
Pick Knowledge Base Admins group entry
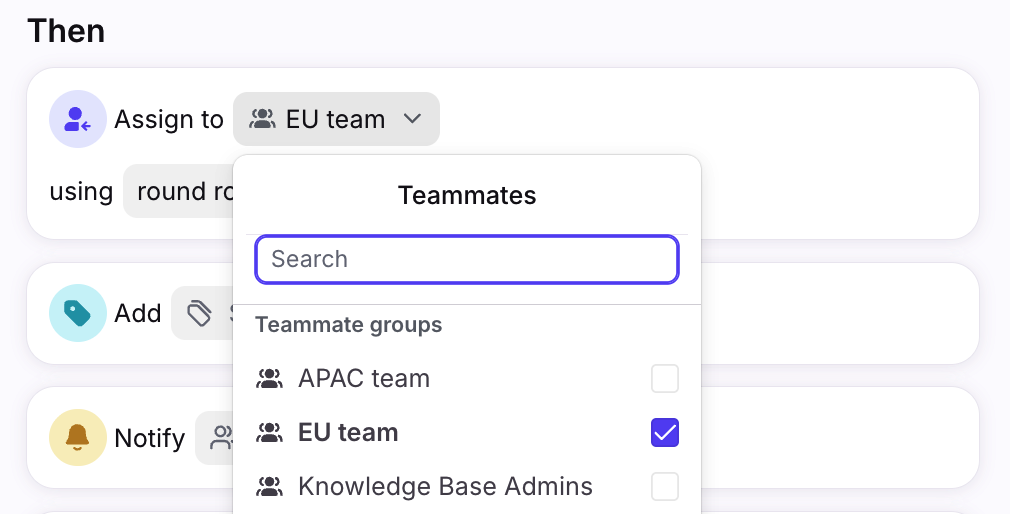445,487
